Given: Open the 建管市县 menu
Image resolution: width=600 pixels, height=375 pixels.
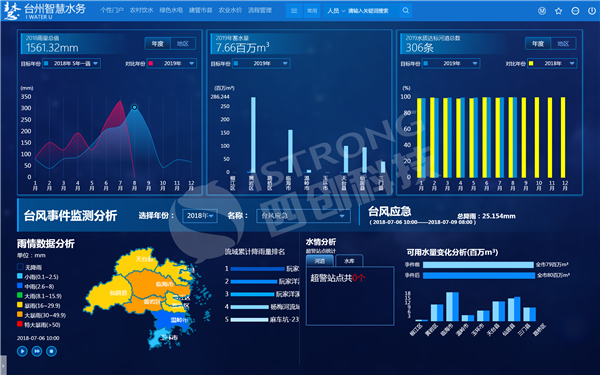Looking at the screenshot, I should click(201, 10).
